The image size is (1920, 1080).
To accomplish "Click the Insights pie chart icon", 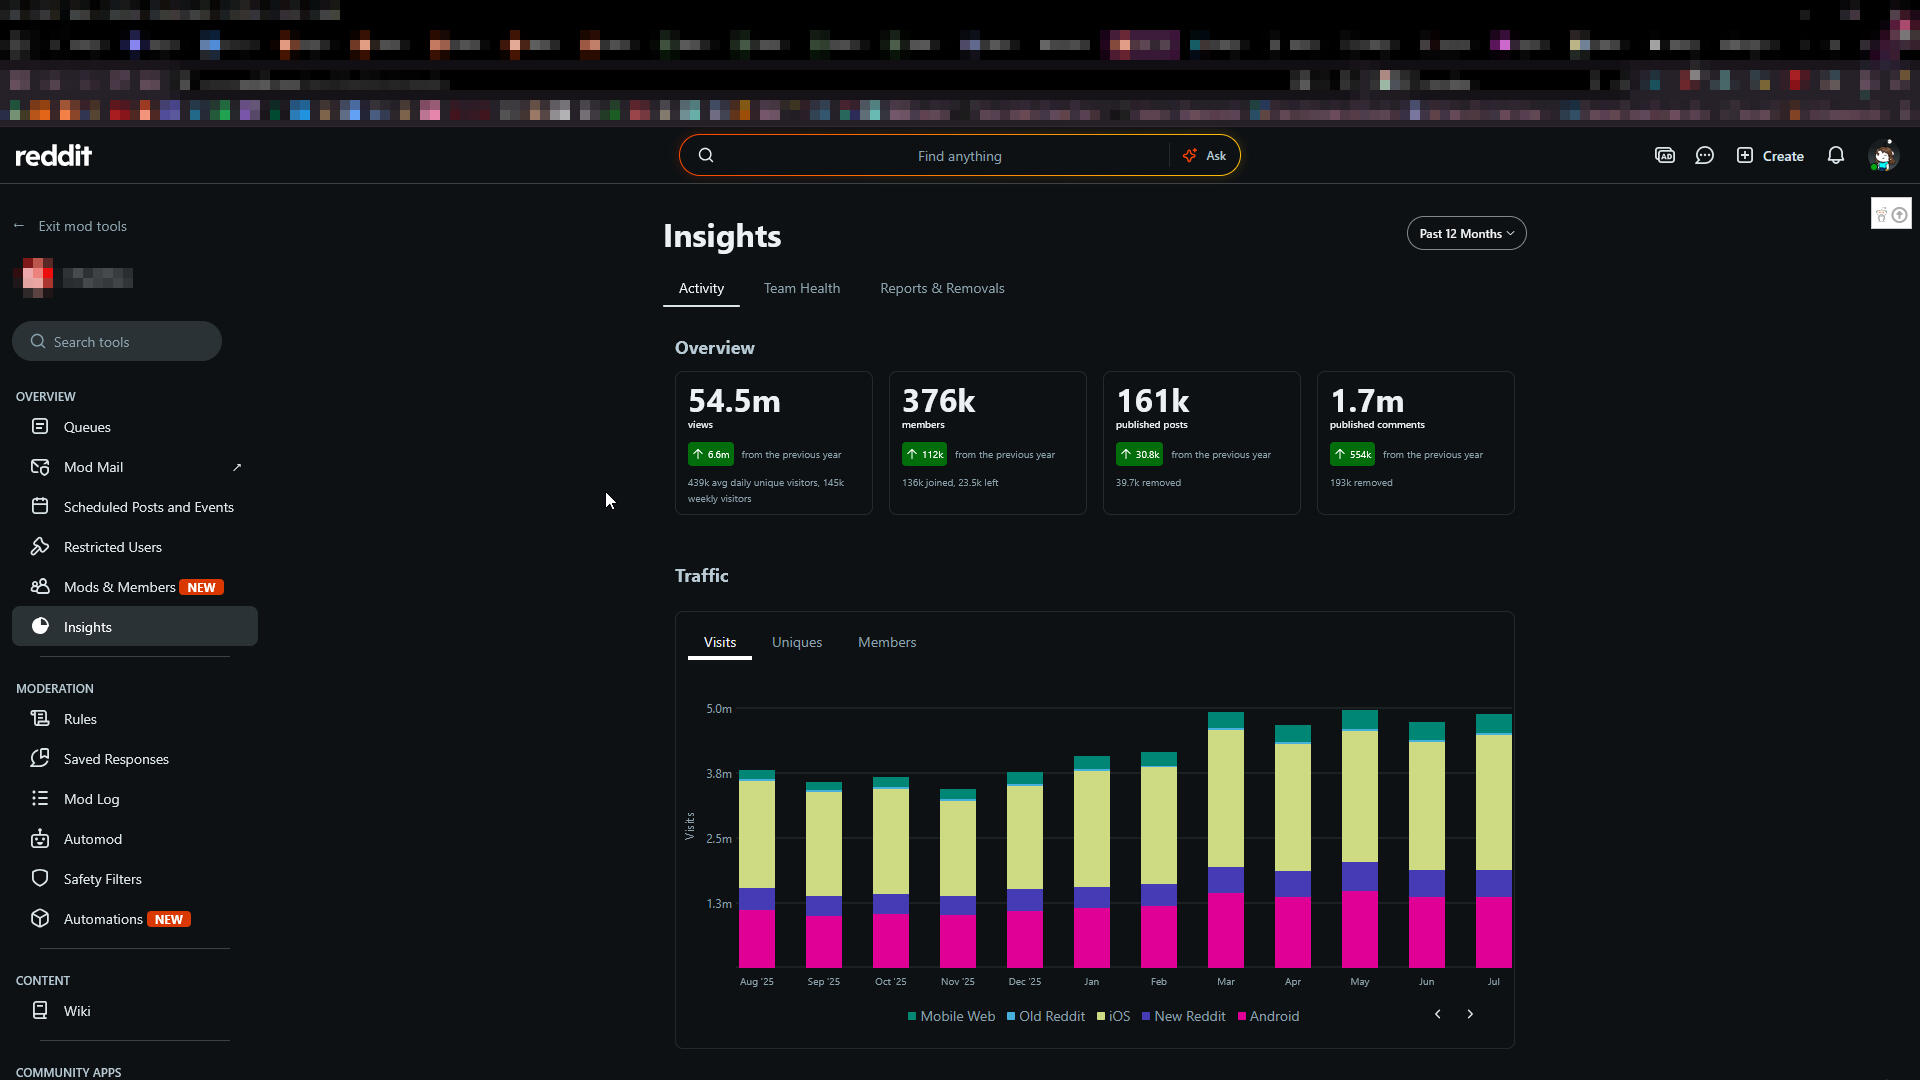I will [40, 626].
